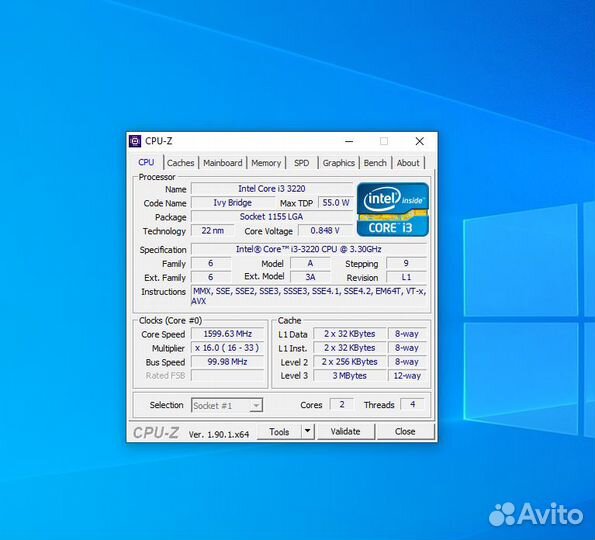Click the Name field Intel Core i3 3220

tap(272, 189)
